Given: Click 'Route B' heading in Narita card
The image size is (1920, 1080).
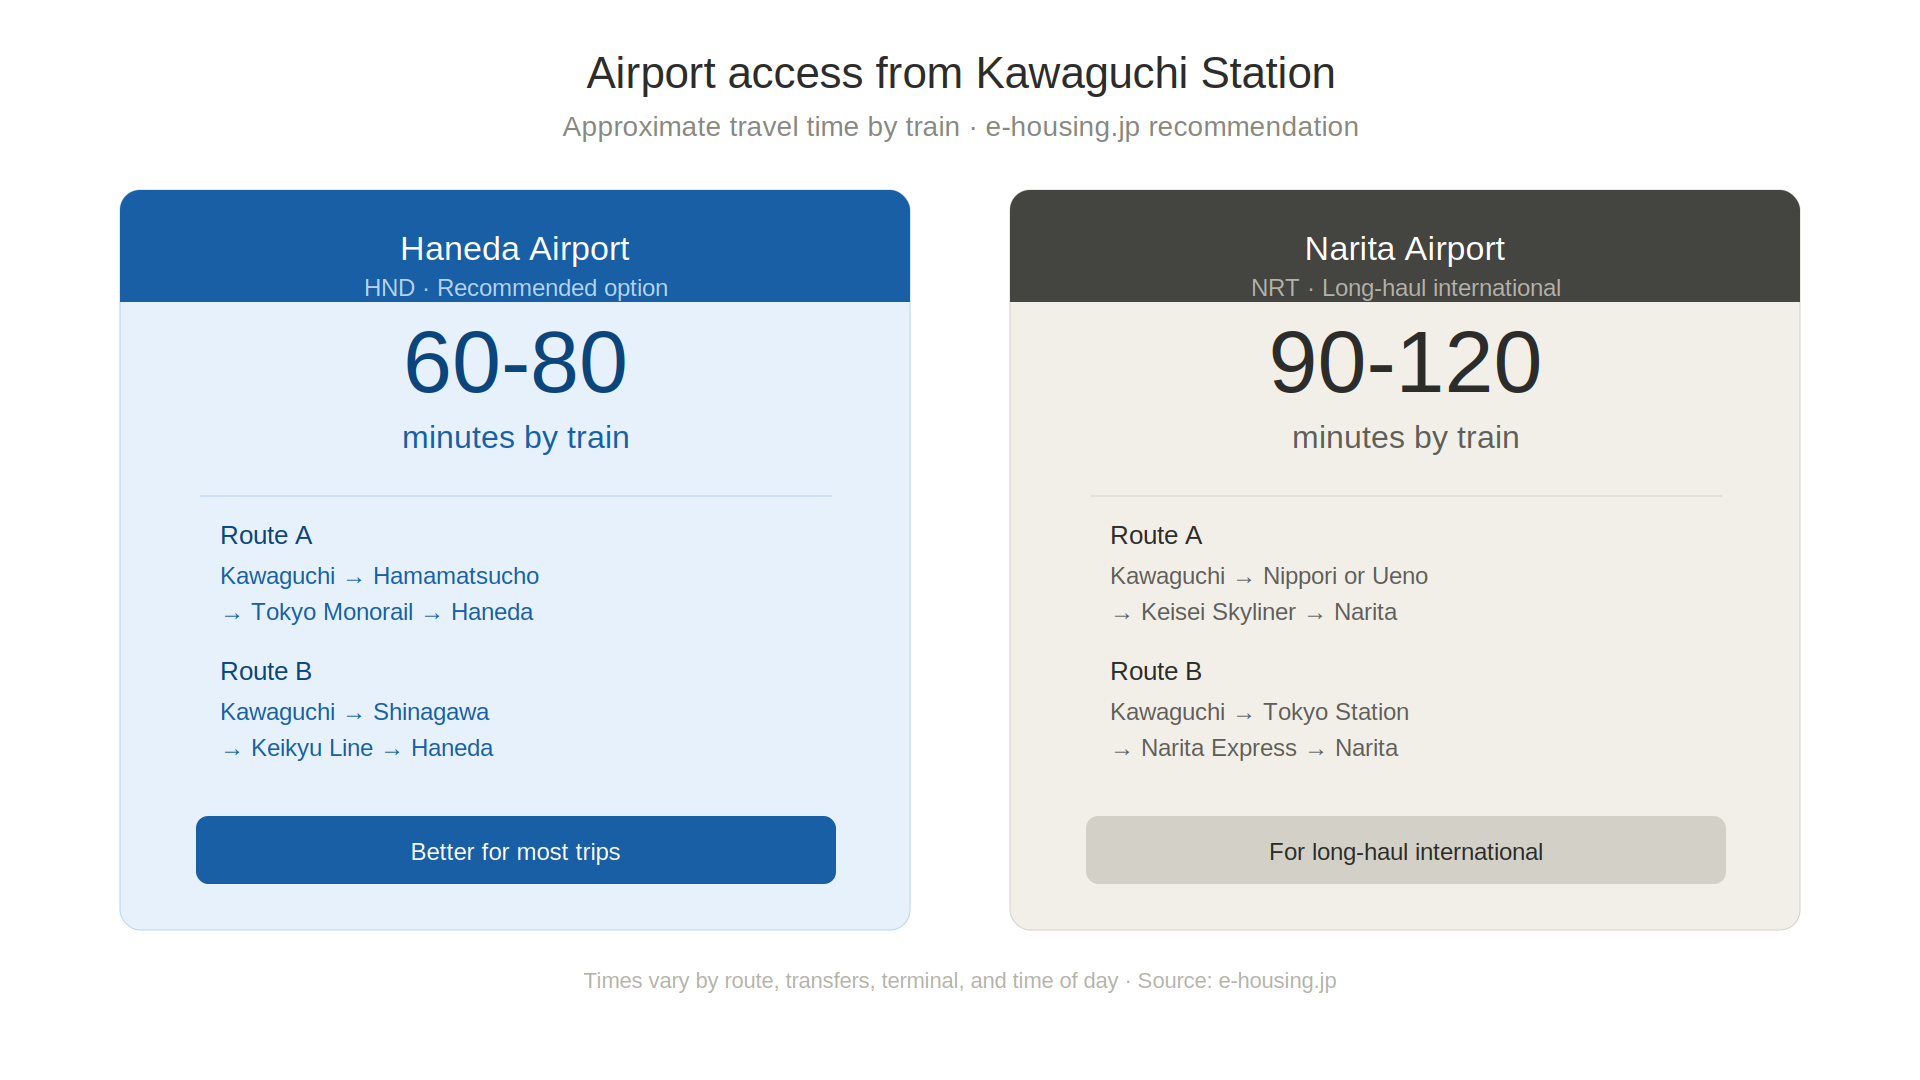Looking at the screenshot, I should click(x=1156, y=671).
